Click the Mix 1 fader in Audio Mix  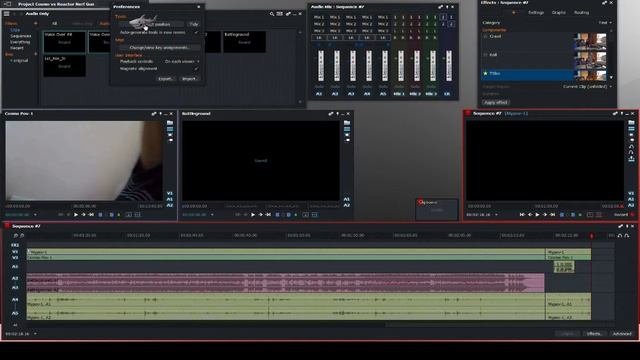pos(400,65)
